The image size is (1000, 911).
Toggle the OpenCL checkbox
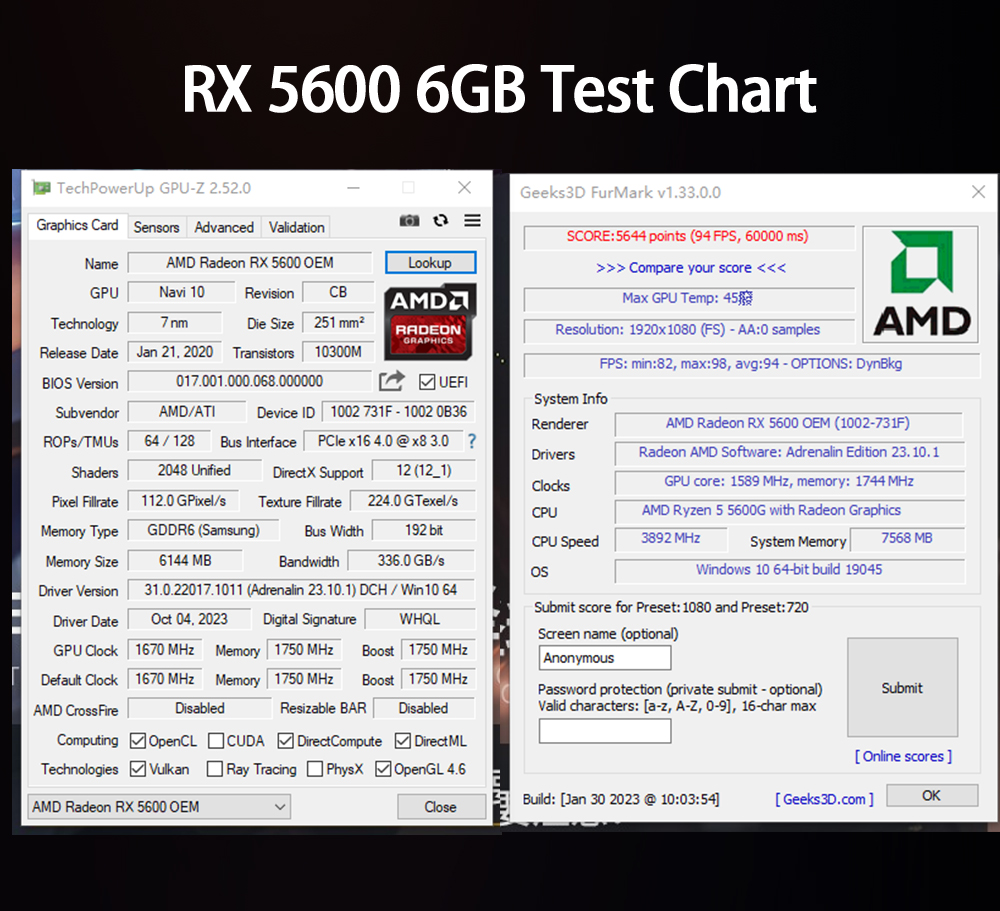point(138,741)
